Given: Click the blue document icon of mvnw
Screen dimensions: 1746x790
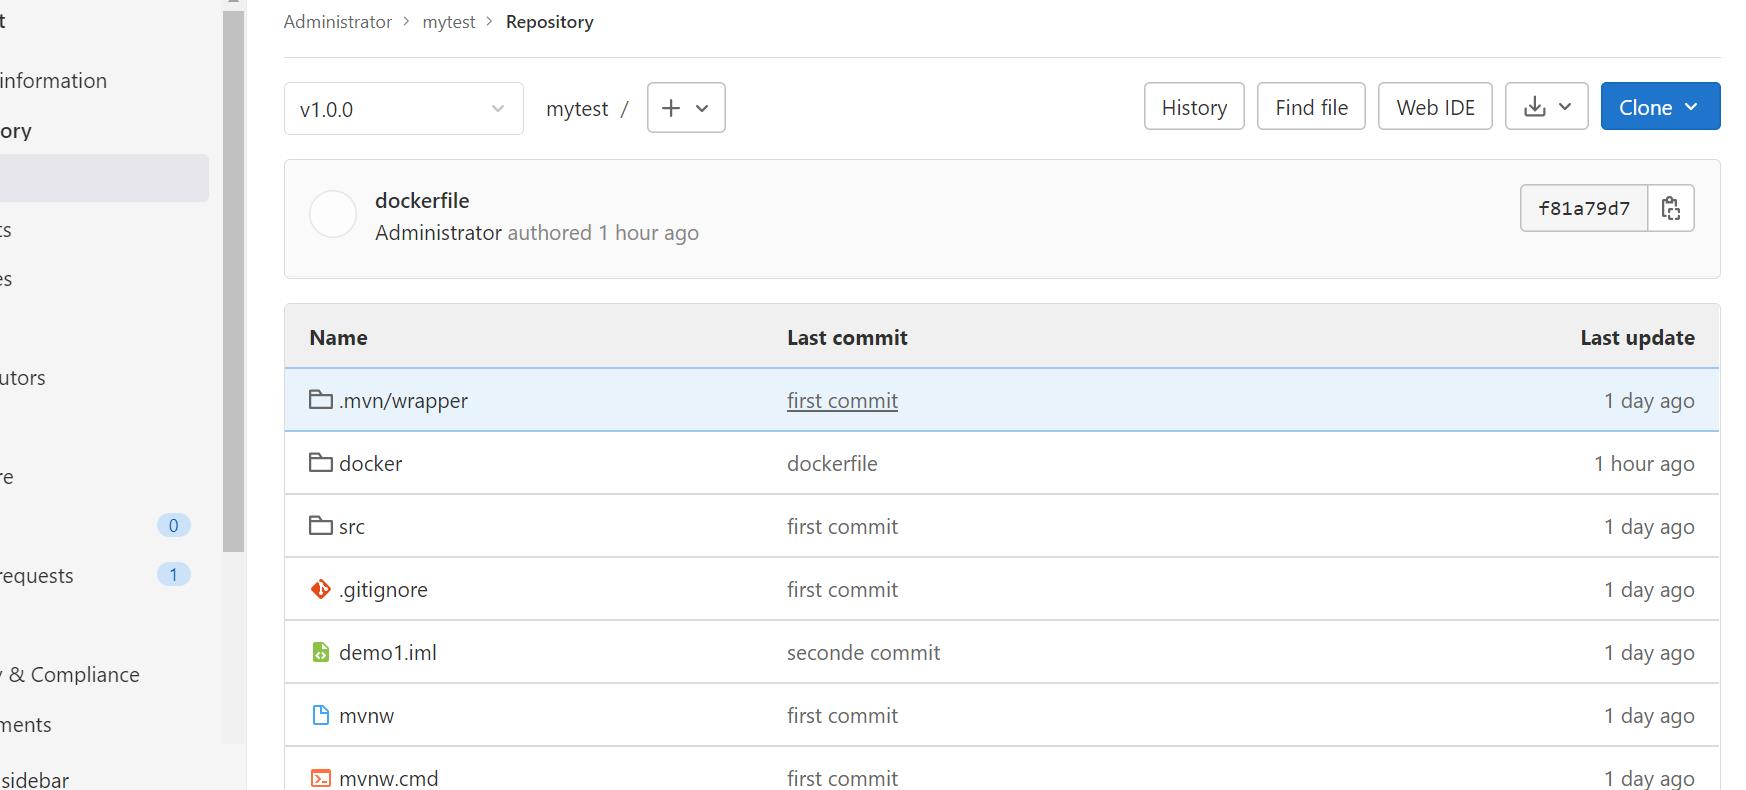Looking at the screenshot, I should tap(321, 715).
